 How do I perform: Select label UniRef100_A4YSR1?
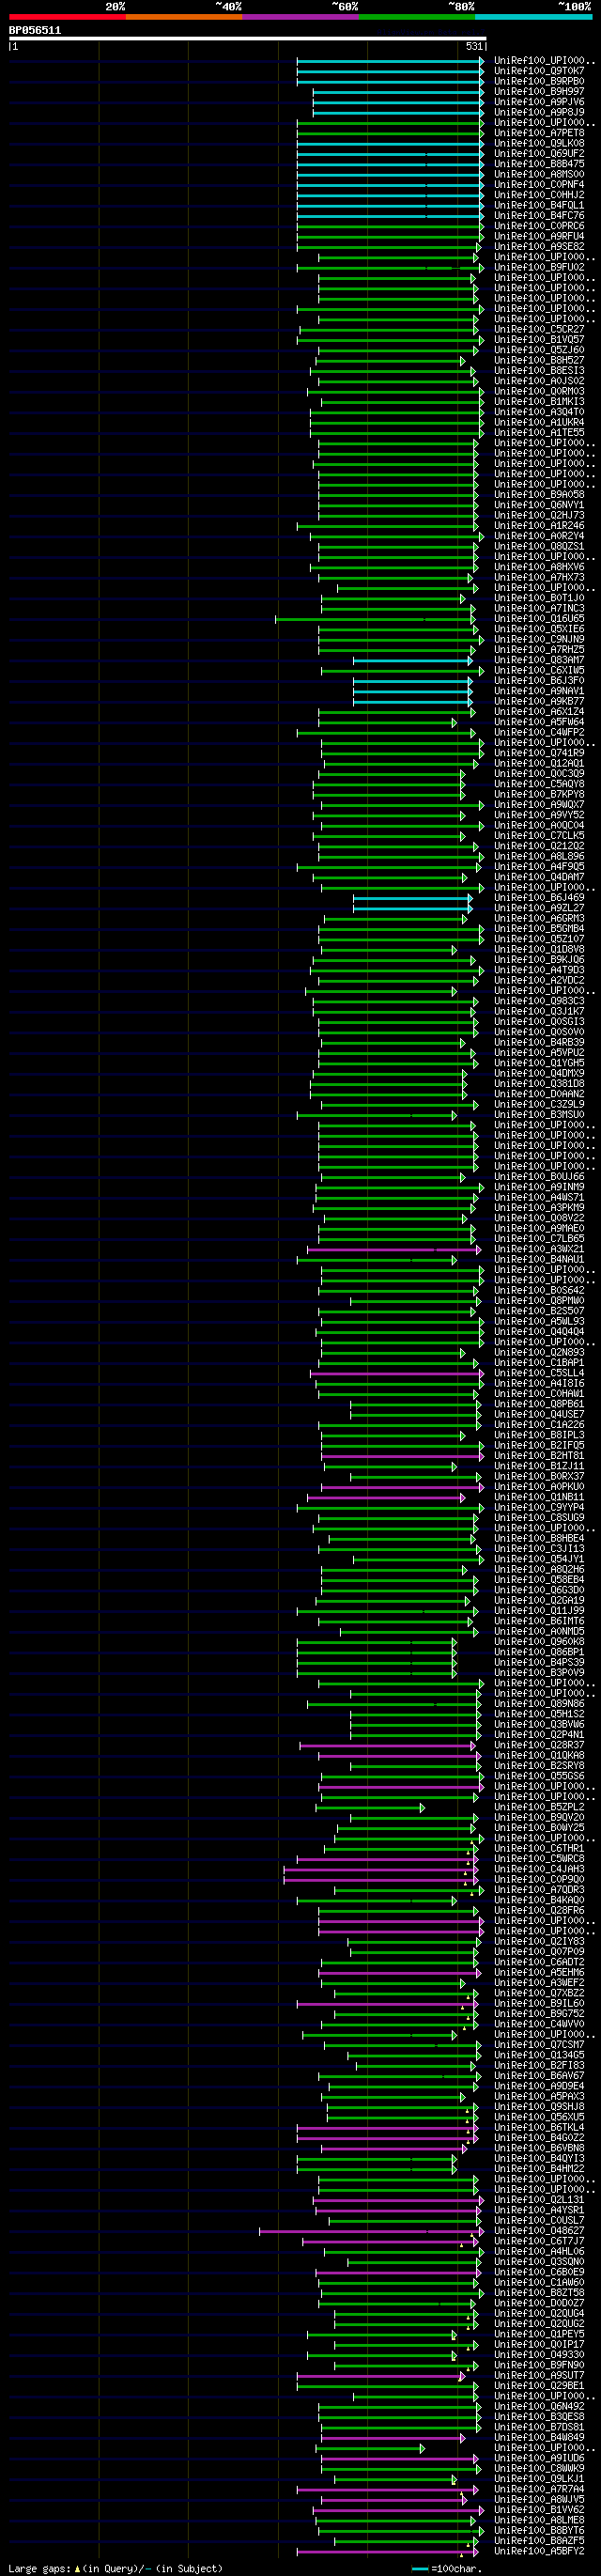[x=539, y=2210]
